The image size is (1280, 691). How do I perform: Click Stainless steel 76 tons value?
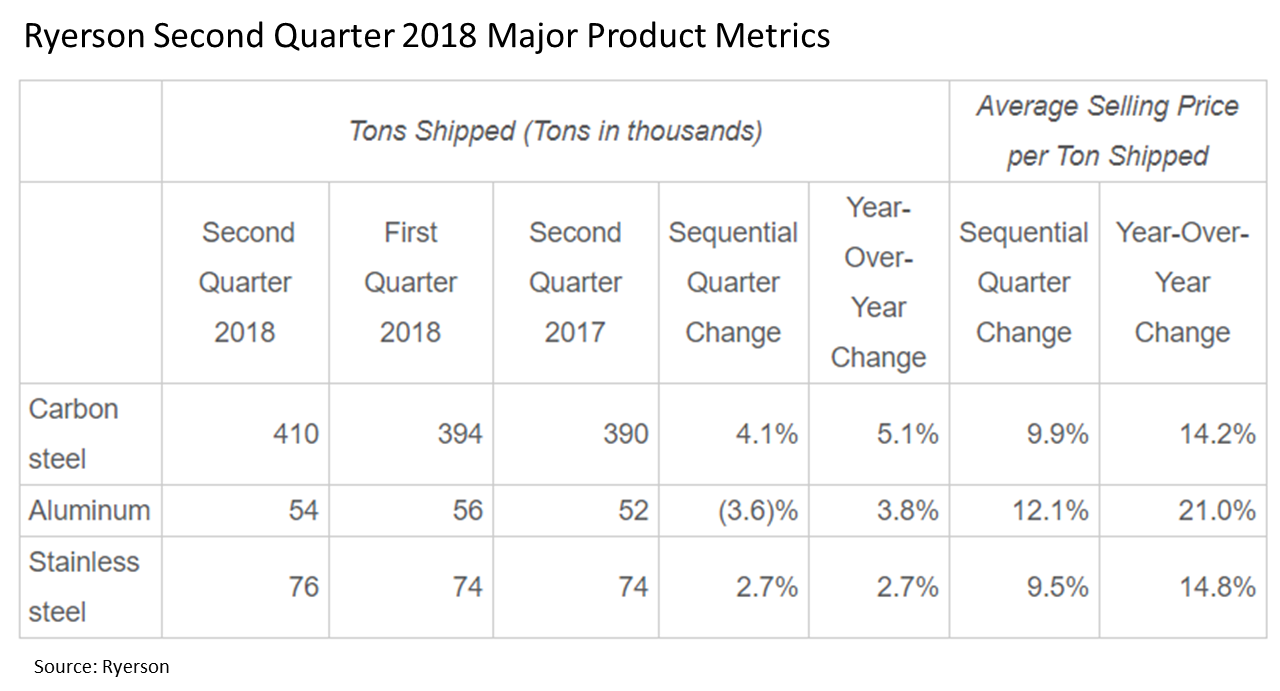303,587
